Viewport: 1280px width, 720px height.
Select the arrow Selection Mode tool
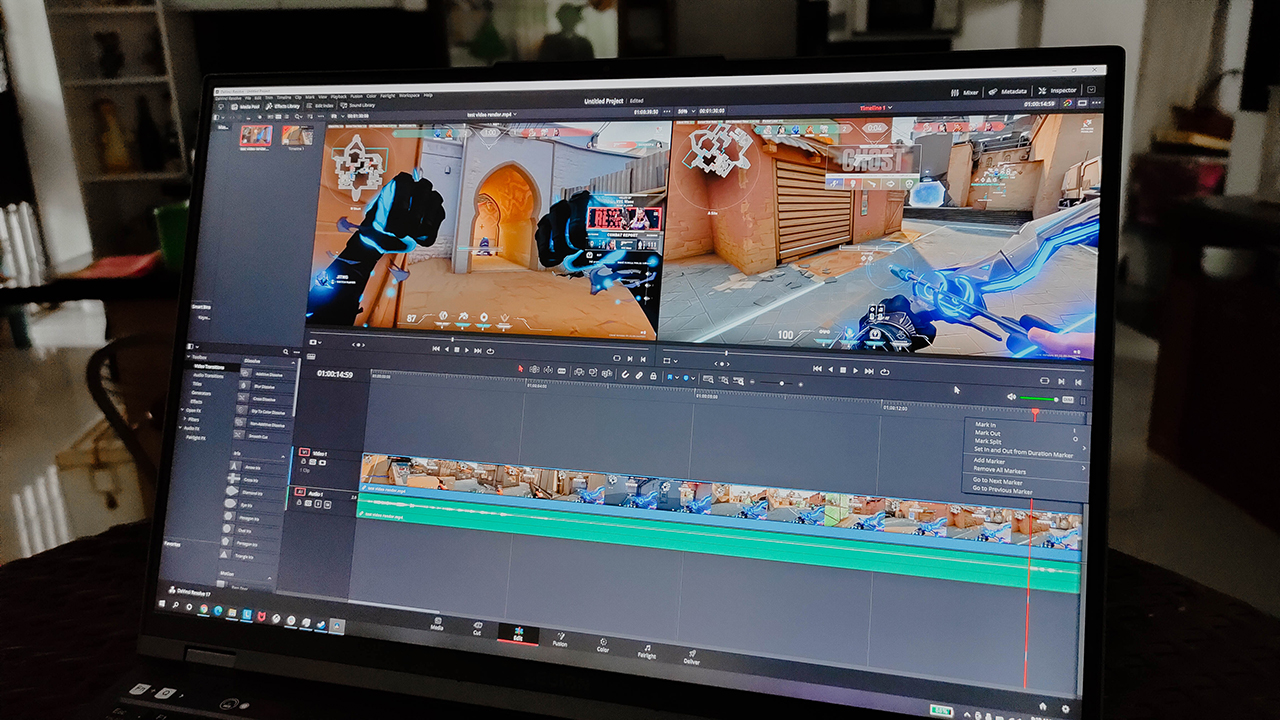click(x=520, y=369)
